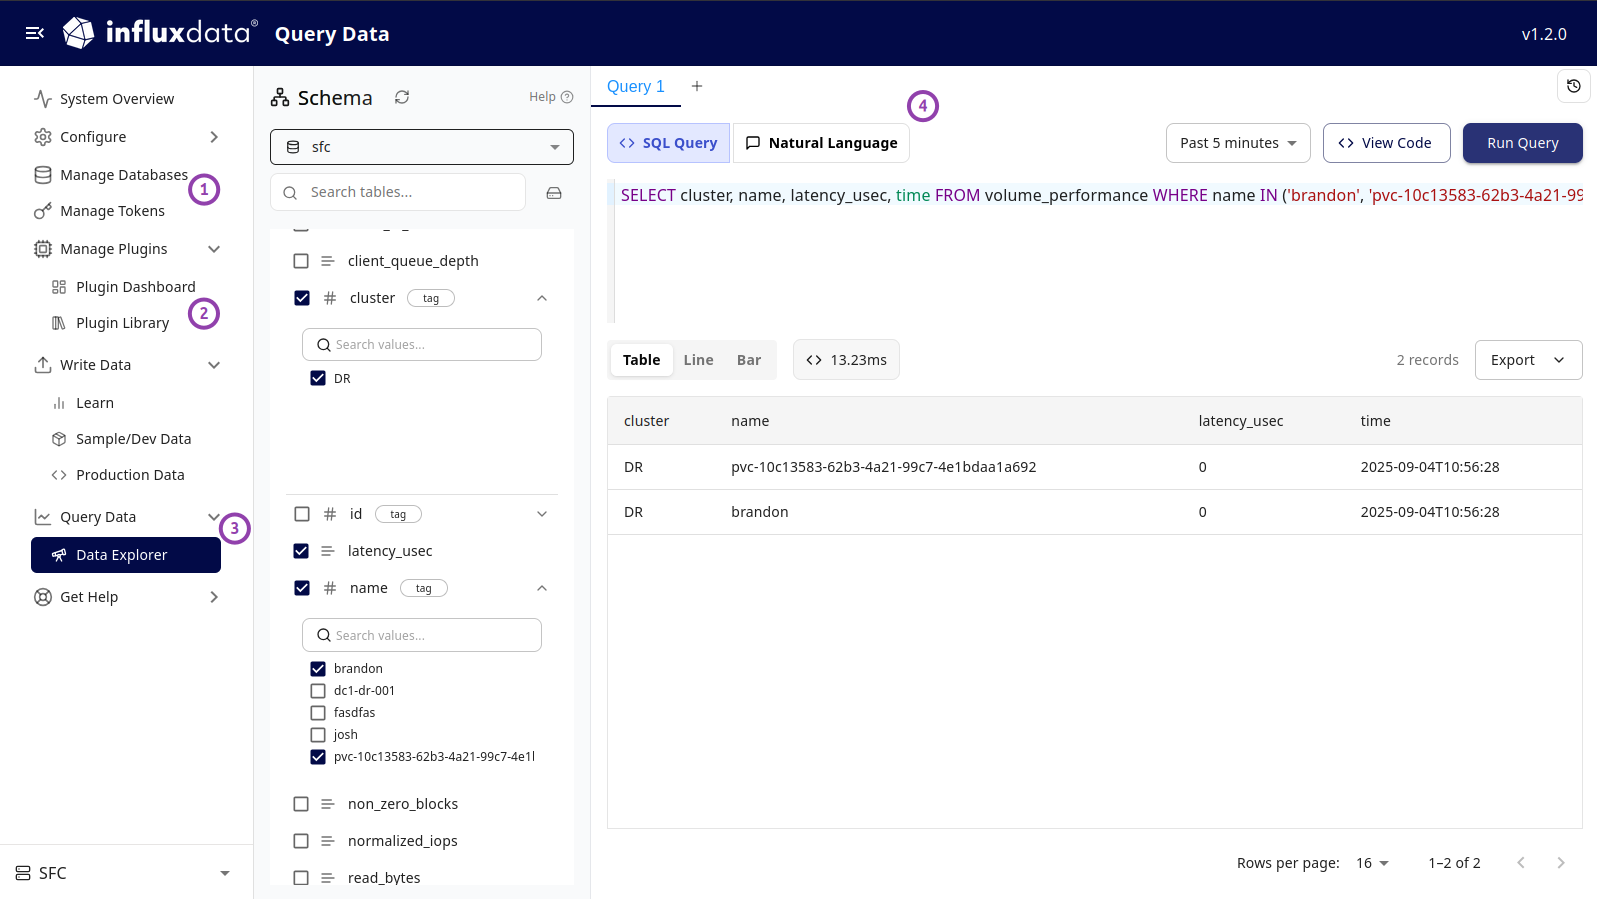Image resolution: width=1597 pixels, height=899 pixels.
Task: Expand the Get Help menu
Action: [127, 597]
